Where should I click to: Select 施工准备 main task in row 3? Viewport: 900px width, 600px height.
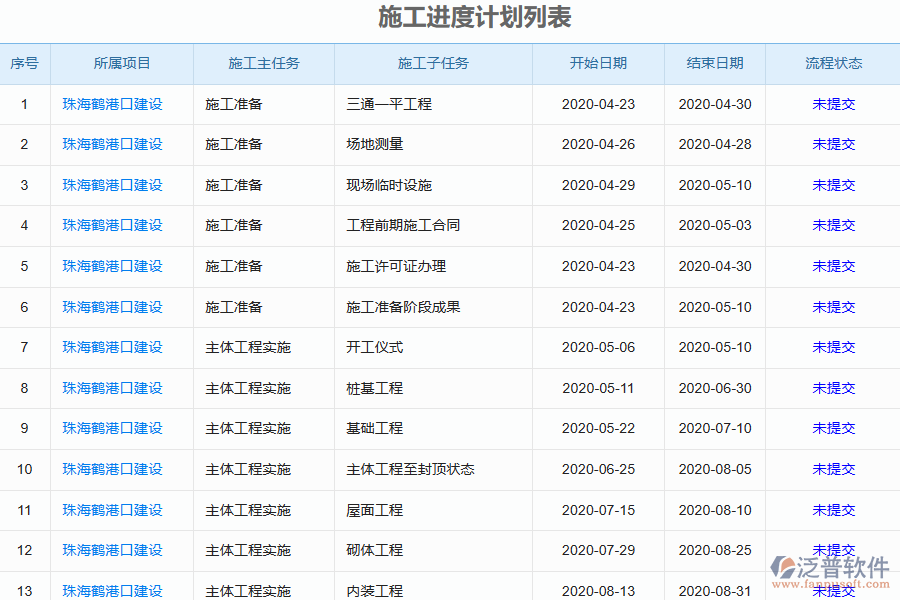(x=231, y=185)
